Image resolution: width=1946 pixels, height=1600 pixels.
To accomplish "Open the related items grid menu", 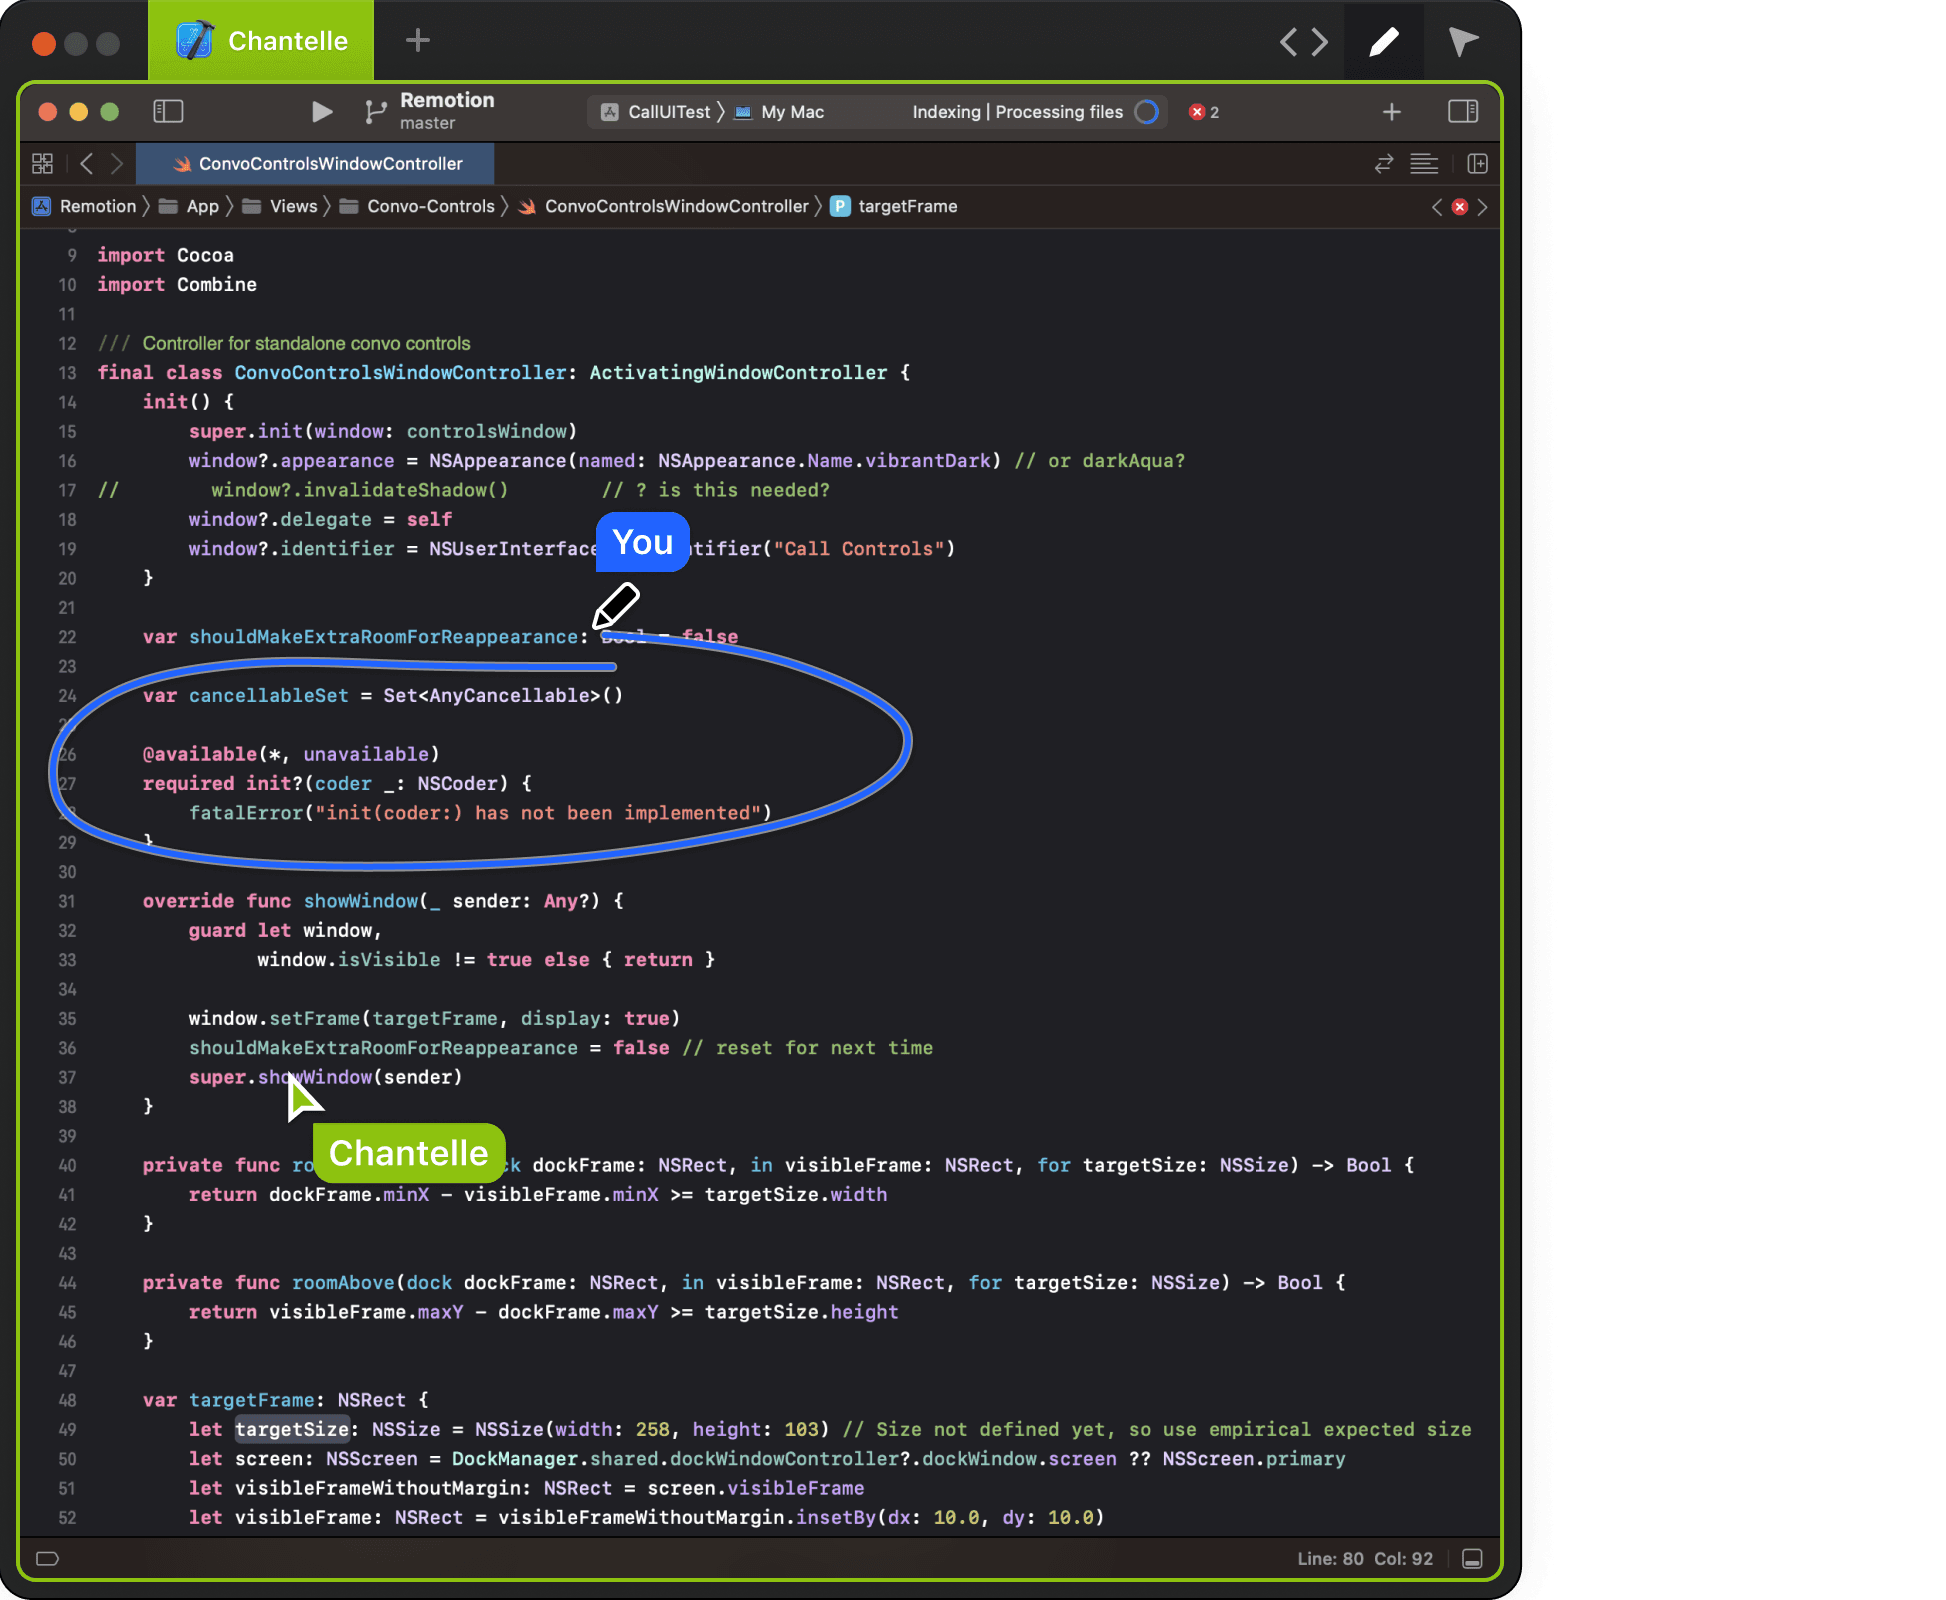I will [x=43, y=164].
